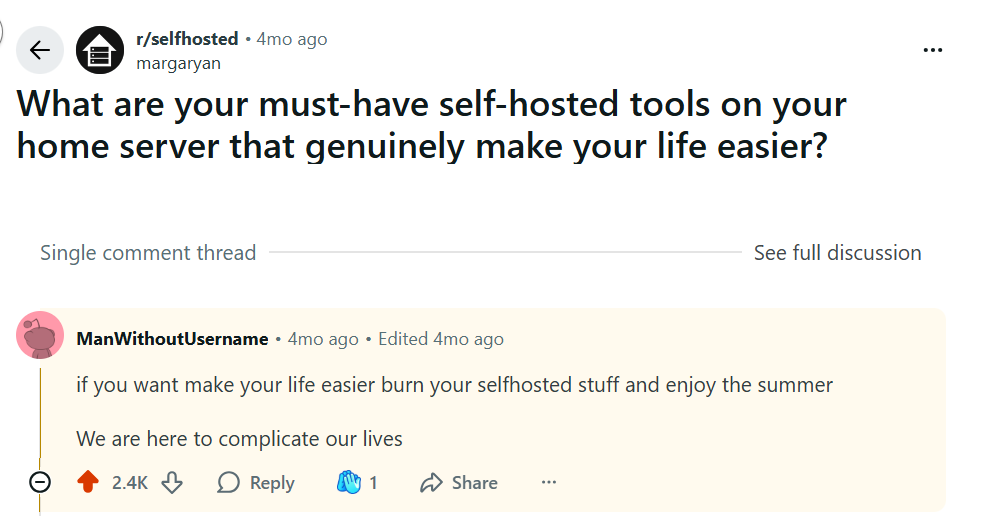
Task: Click the Share arrow icon
Action: click(432, 483)
